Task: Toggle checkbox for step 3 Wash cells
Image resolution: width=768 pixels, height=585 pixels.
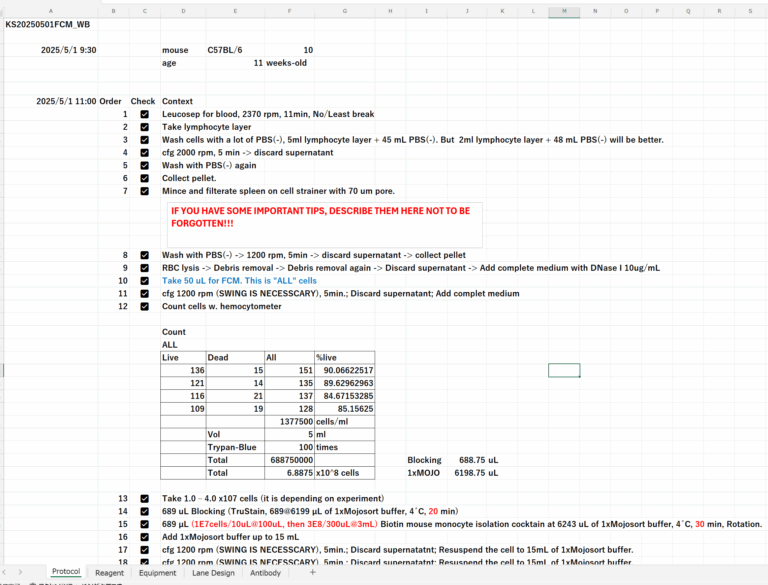Action: [144, 140]
